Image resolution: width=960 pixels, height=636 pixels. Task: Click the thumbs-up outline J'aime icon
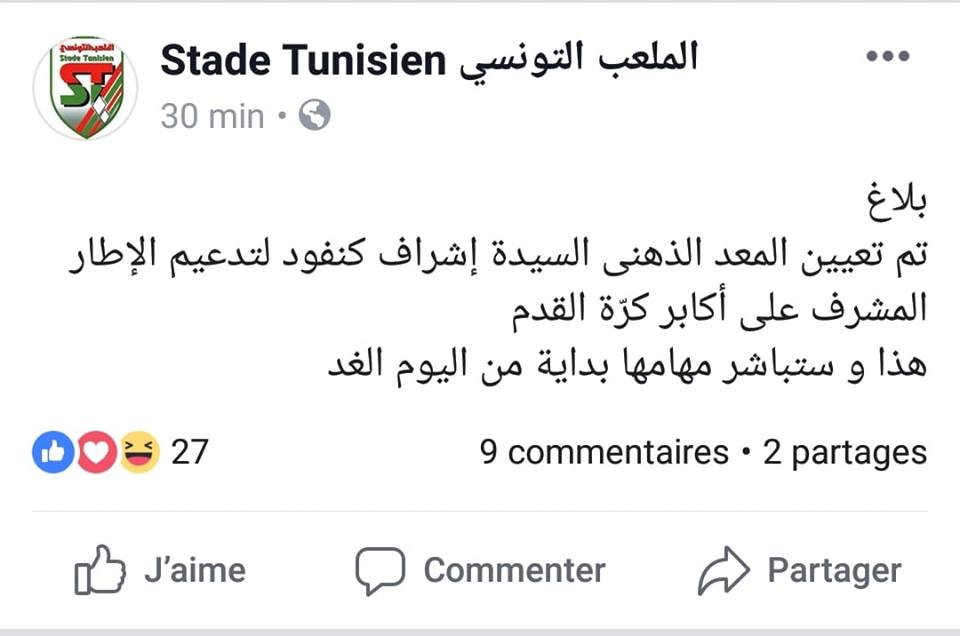pyautogui.click(x=100, y=569)
